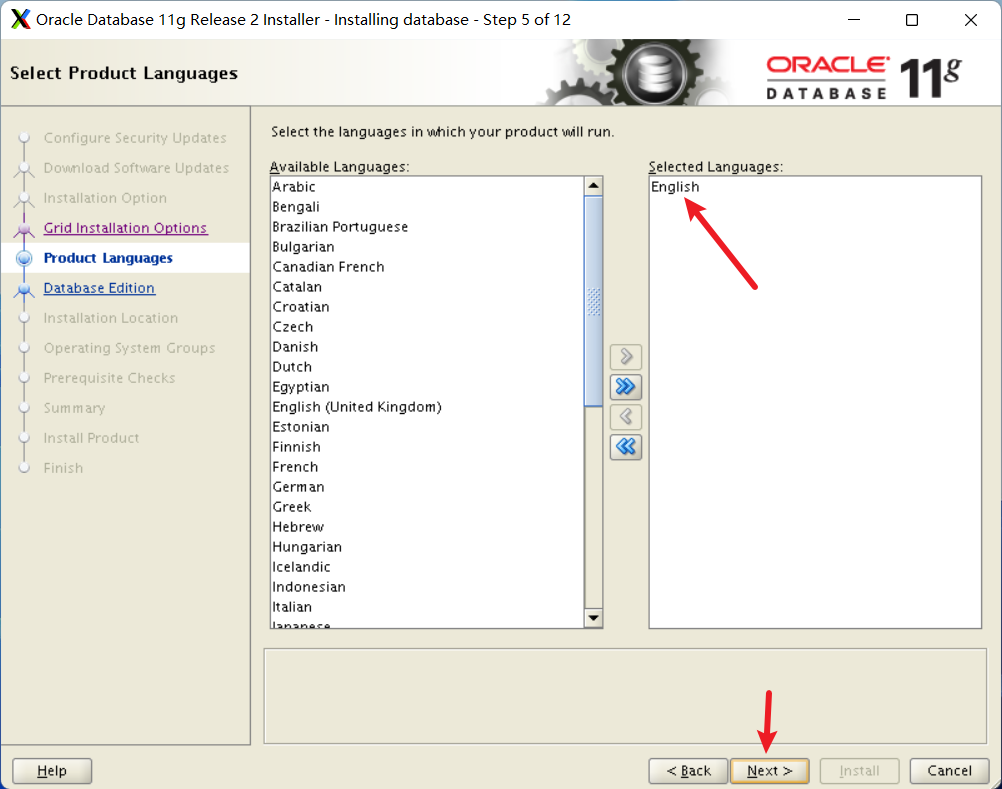
Task: Return to previous step with Back button
Action: pyautogui.click(x=688, y=770)
